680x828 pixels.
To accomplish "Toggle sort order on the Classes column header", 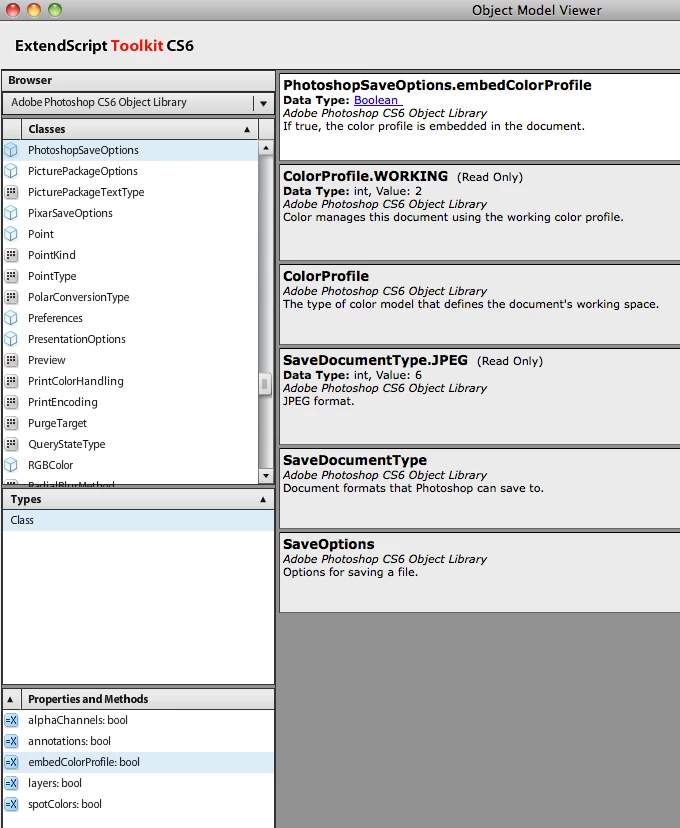I will point(139,129).
